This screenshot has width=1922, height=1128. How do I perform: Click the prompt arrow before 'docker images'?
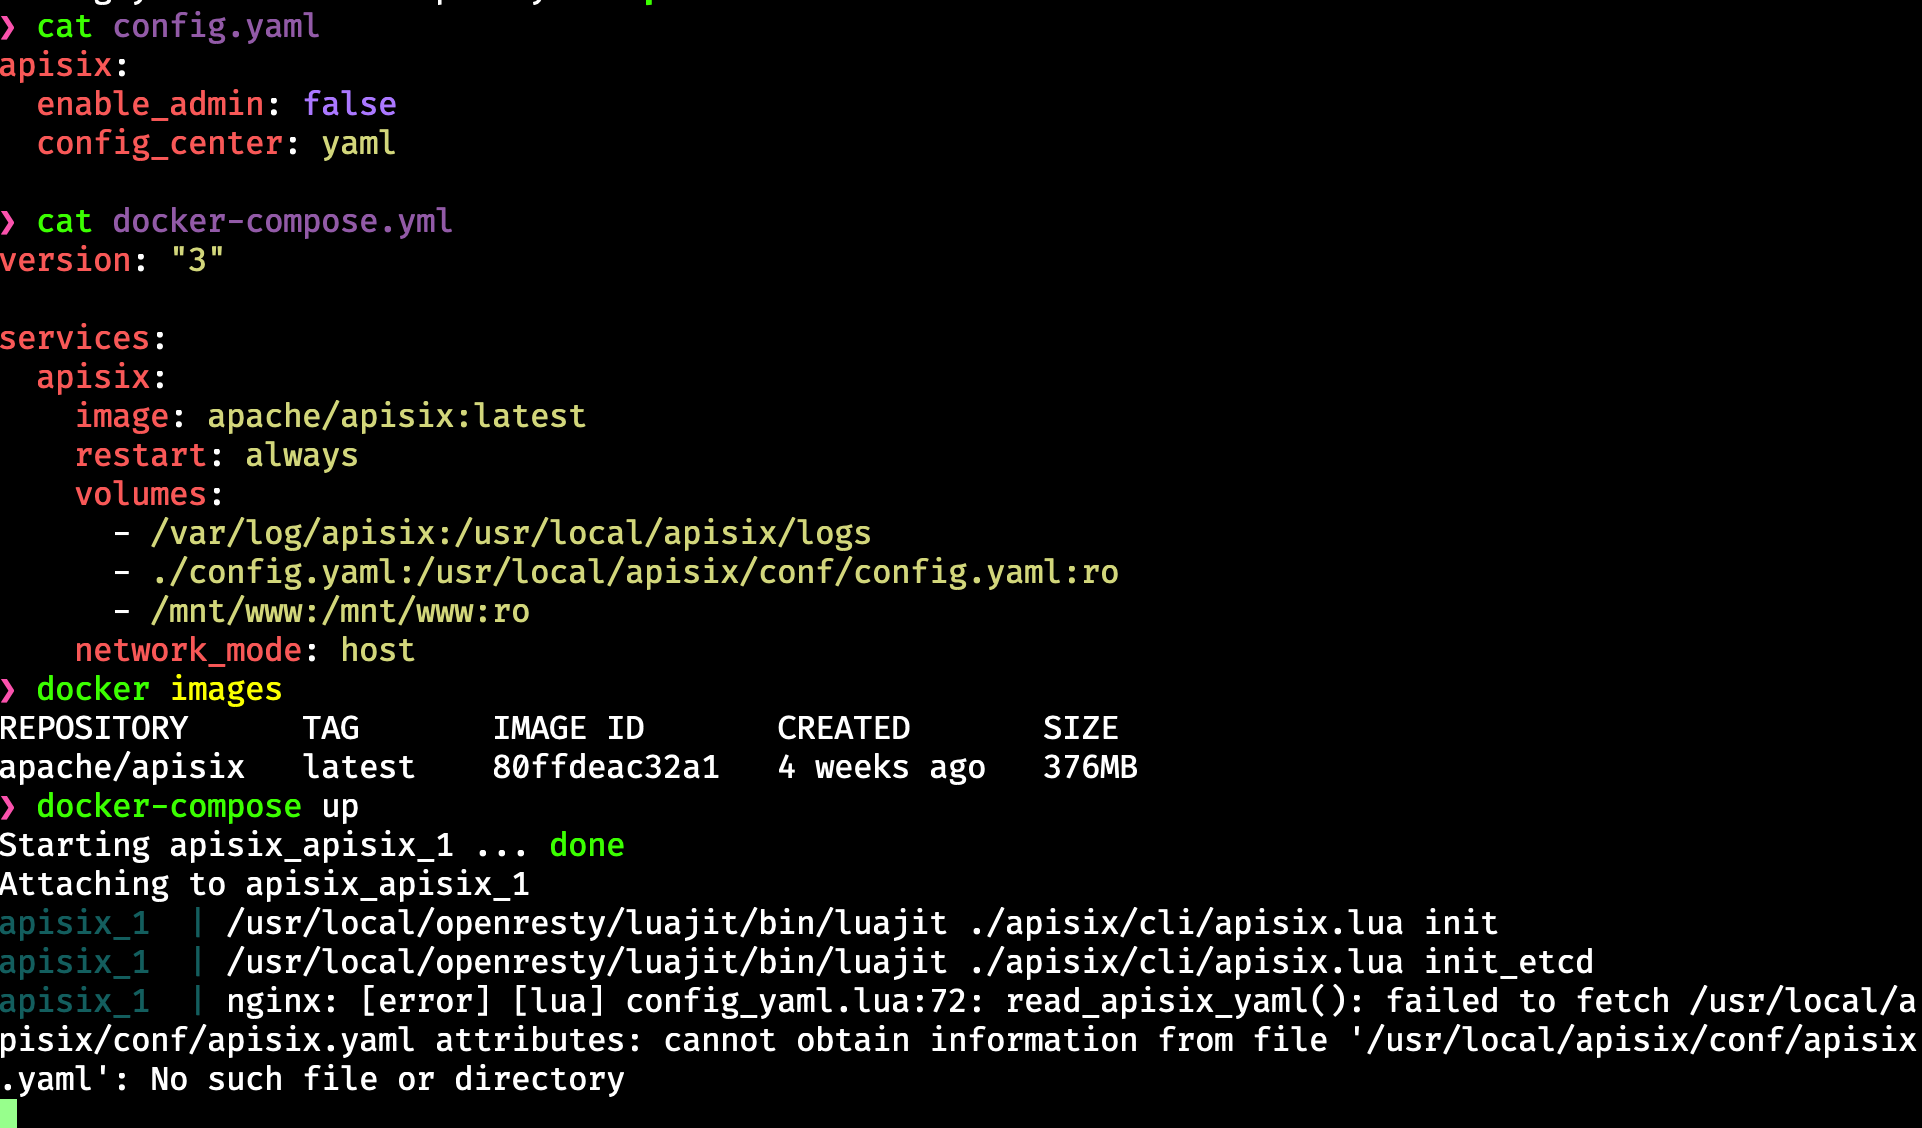click(9, 689)
